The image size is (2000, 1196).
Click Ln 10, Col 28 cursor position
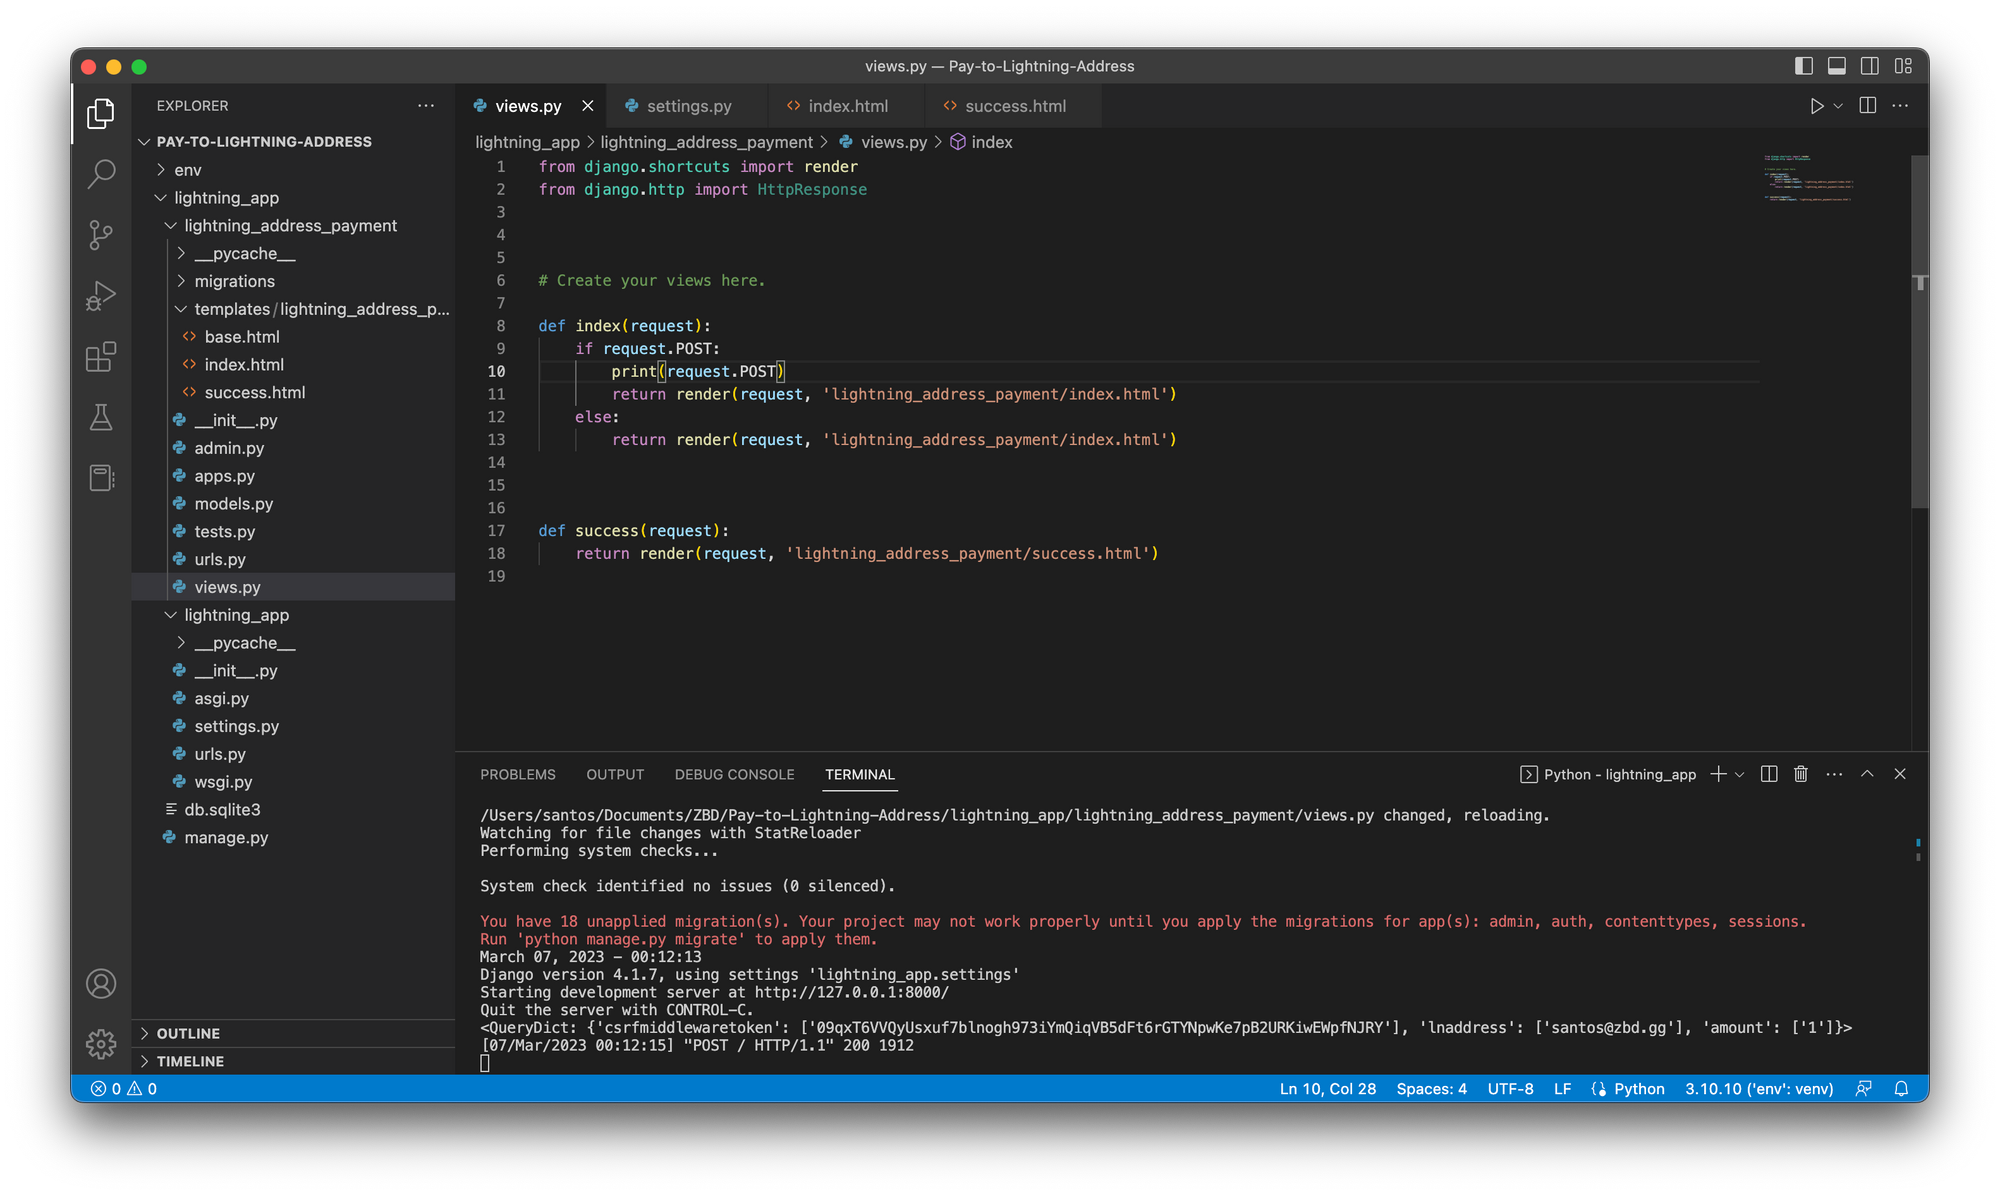pos(1327,1089)
